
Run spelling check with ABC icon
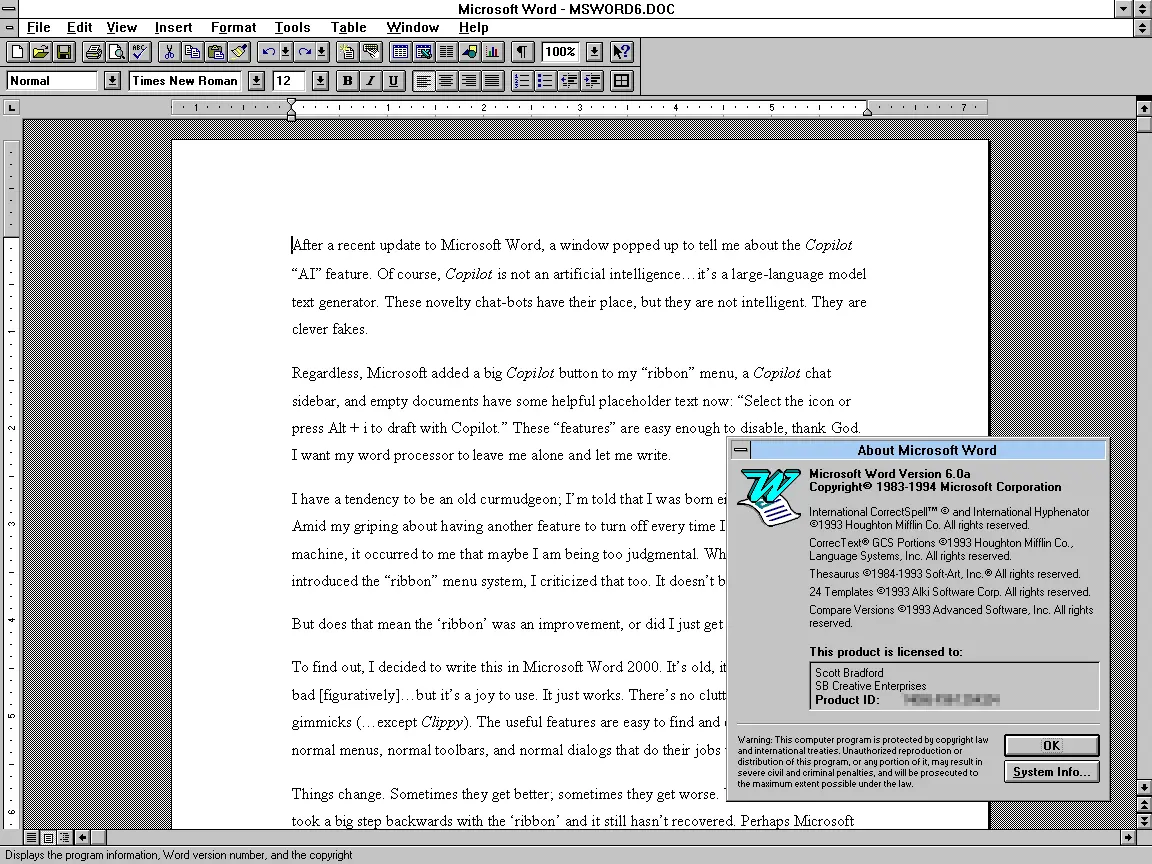click(139, 52)
